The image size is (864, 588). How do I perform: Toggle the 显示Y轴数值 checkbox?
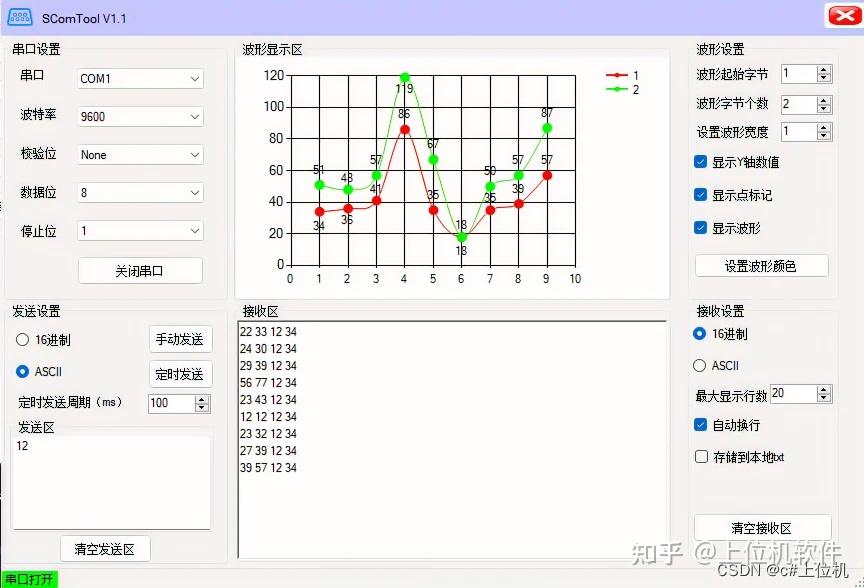point(700,161)
